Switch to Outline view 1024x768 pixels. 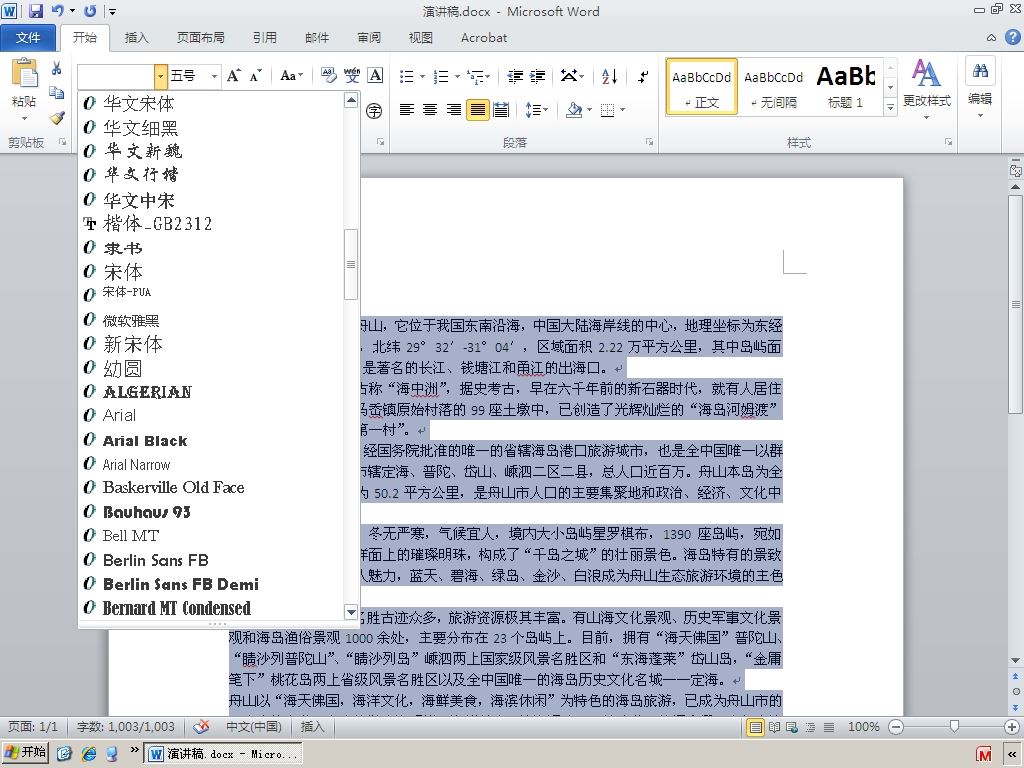(810, 727)
